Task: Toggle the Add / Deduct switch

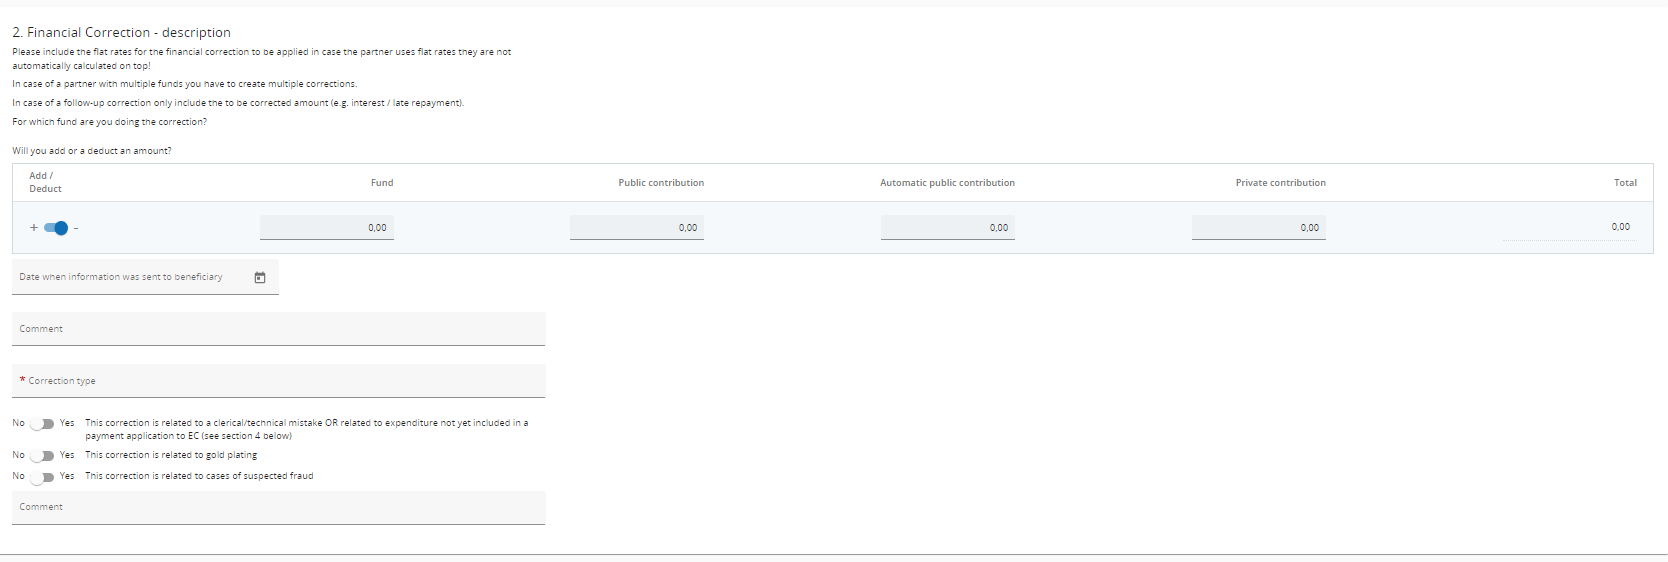Action: 56,228
